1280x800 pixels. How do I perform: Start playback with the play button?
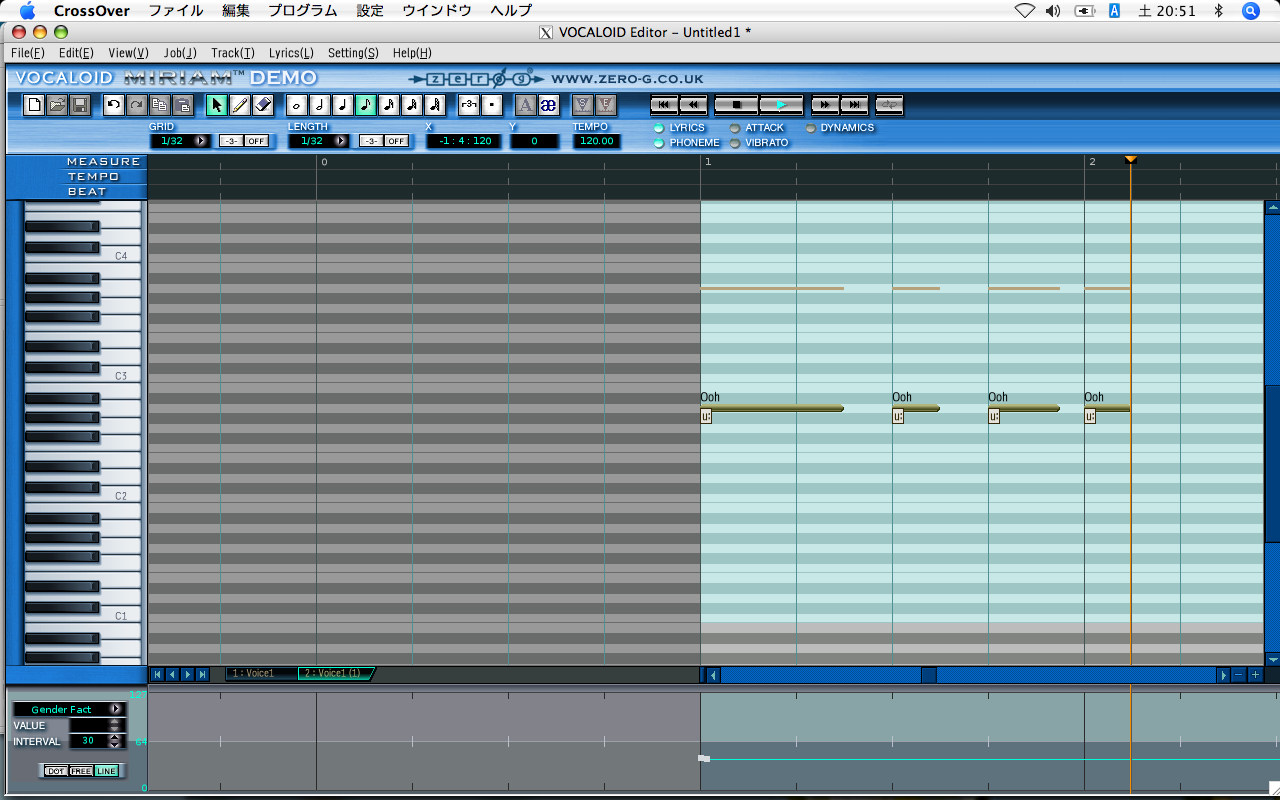(781, 105)
